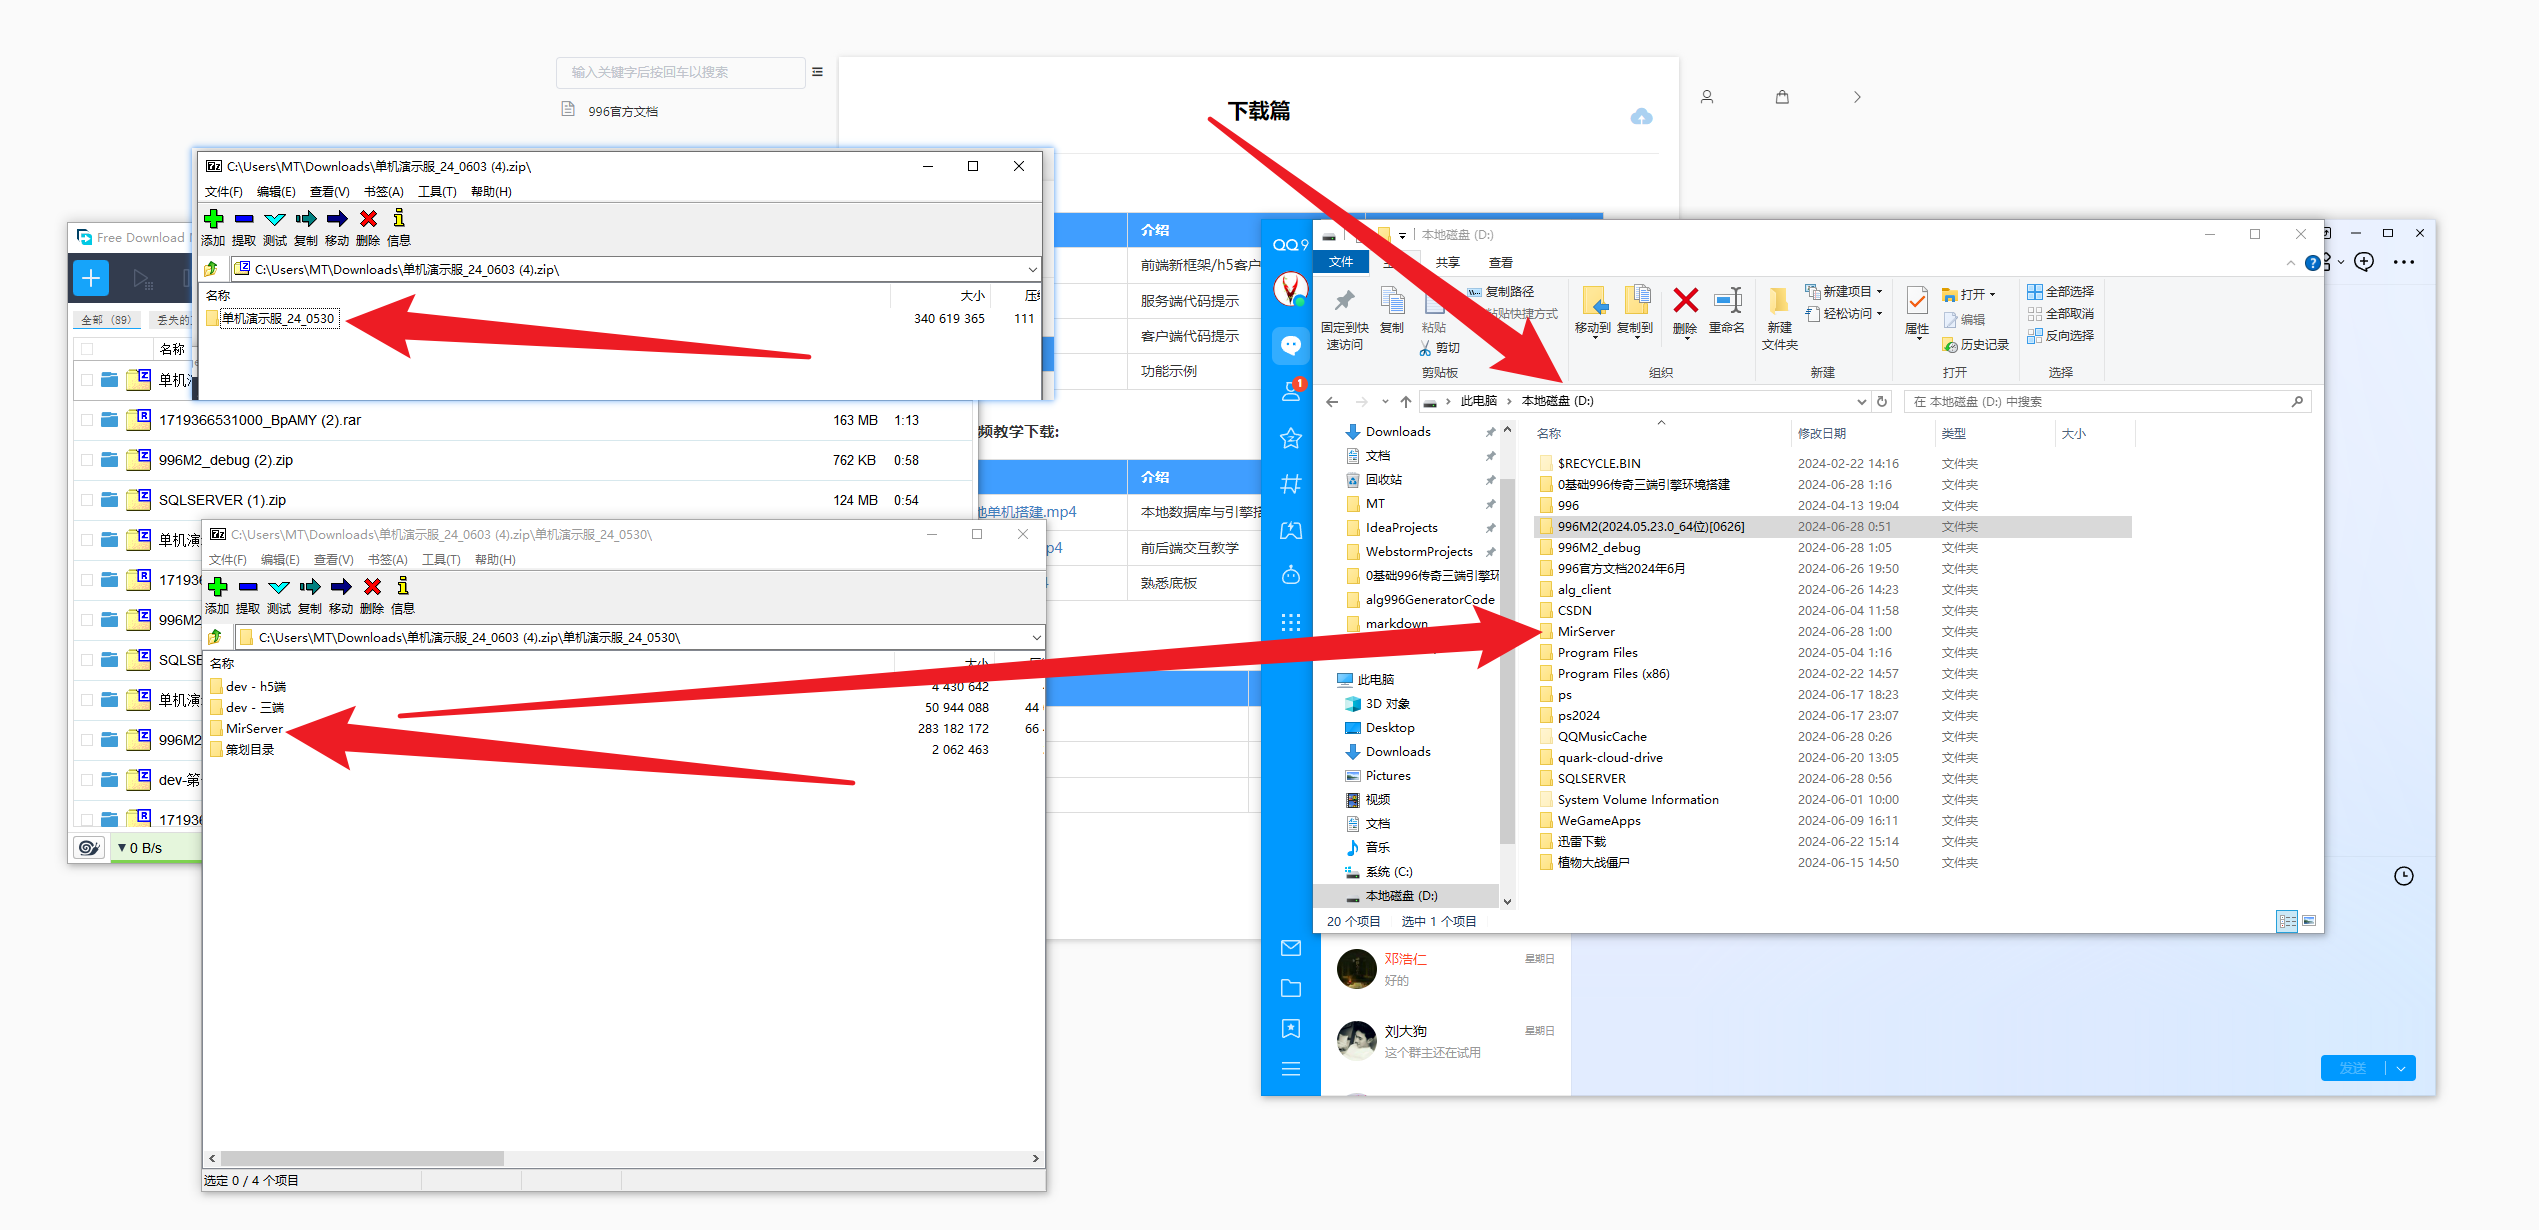The image size is (2539, 1230).
Task: Collapse the Explorer ribbon with the chevron
Action: (x=2290, y=263)
